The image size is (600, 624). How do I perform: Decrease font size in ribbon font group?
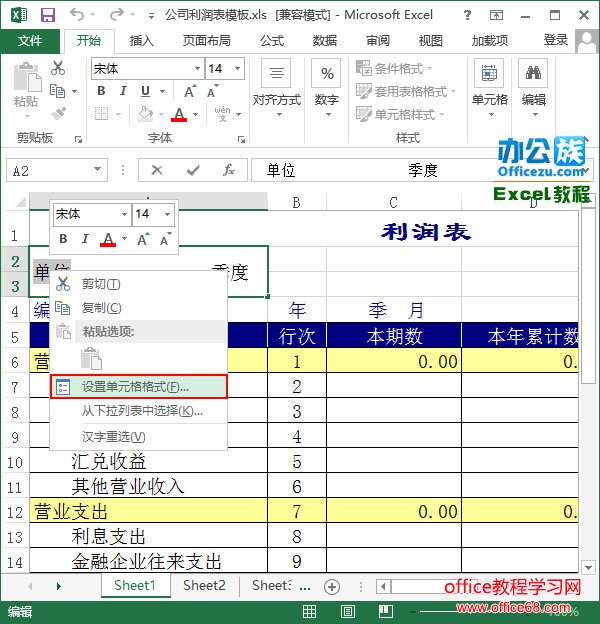[213, 92]
